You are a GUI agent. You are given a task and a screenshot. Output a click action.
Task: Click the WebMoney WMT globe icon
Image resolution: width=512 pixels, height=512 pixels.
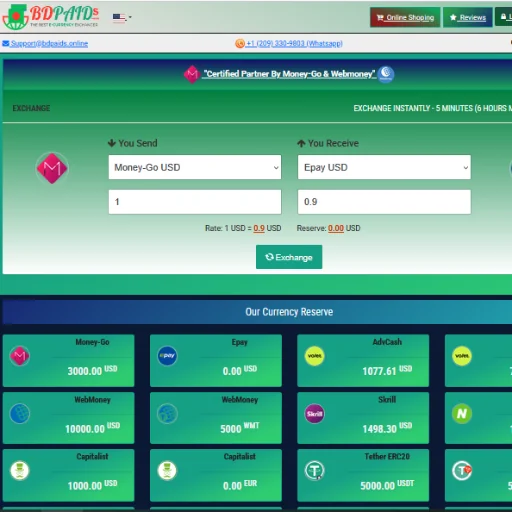(167, 414)
